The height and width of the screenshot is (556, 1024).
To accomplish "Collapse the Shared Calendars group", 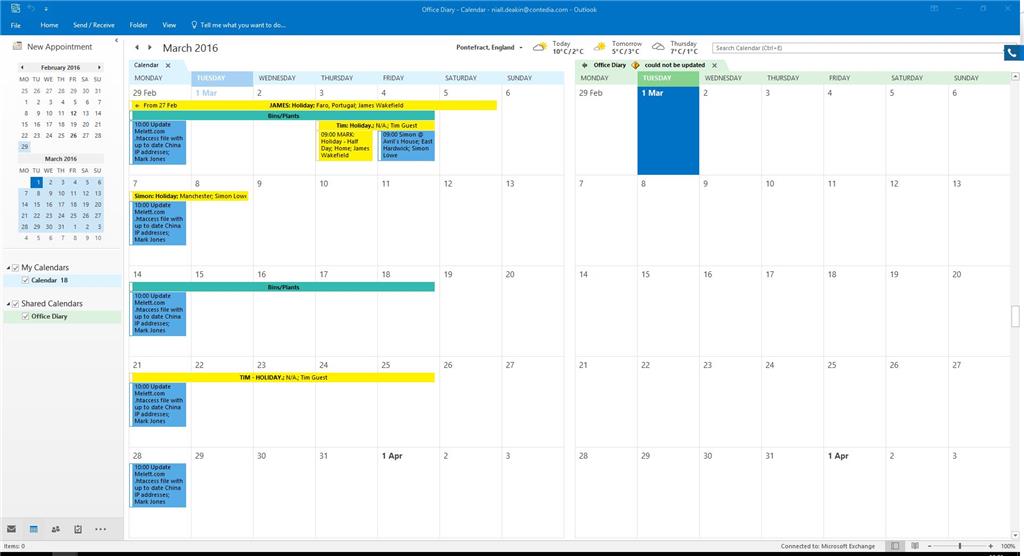I will tap(8, 304).
